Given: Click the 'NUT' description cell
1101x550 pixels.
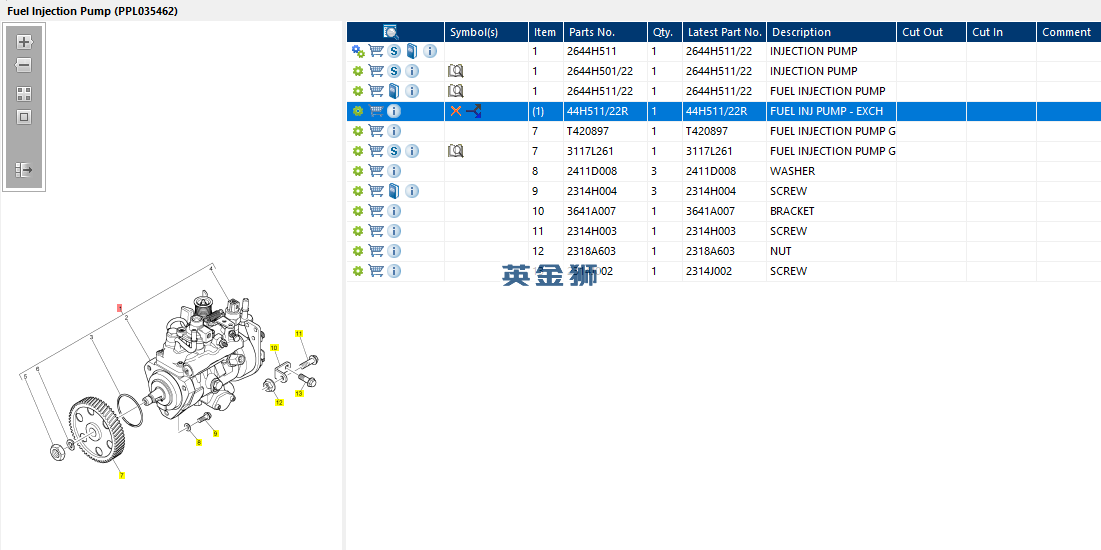Looking at the screenshot, I should (x=831, y=251).
